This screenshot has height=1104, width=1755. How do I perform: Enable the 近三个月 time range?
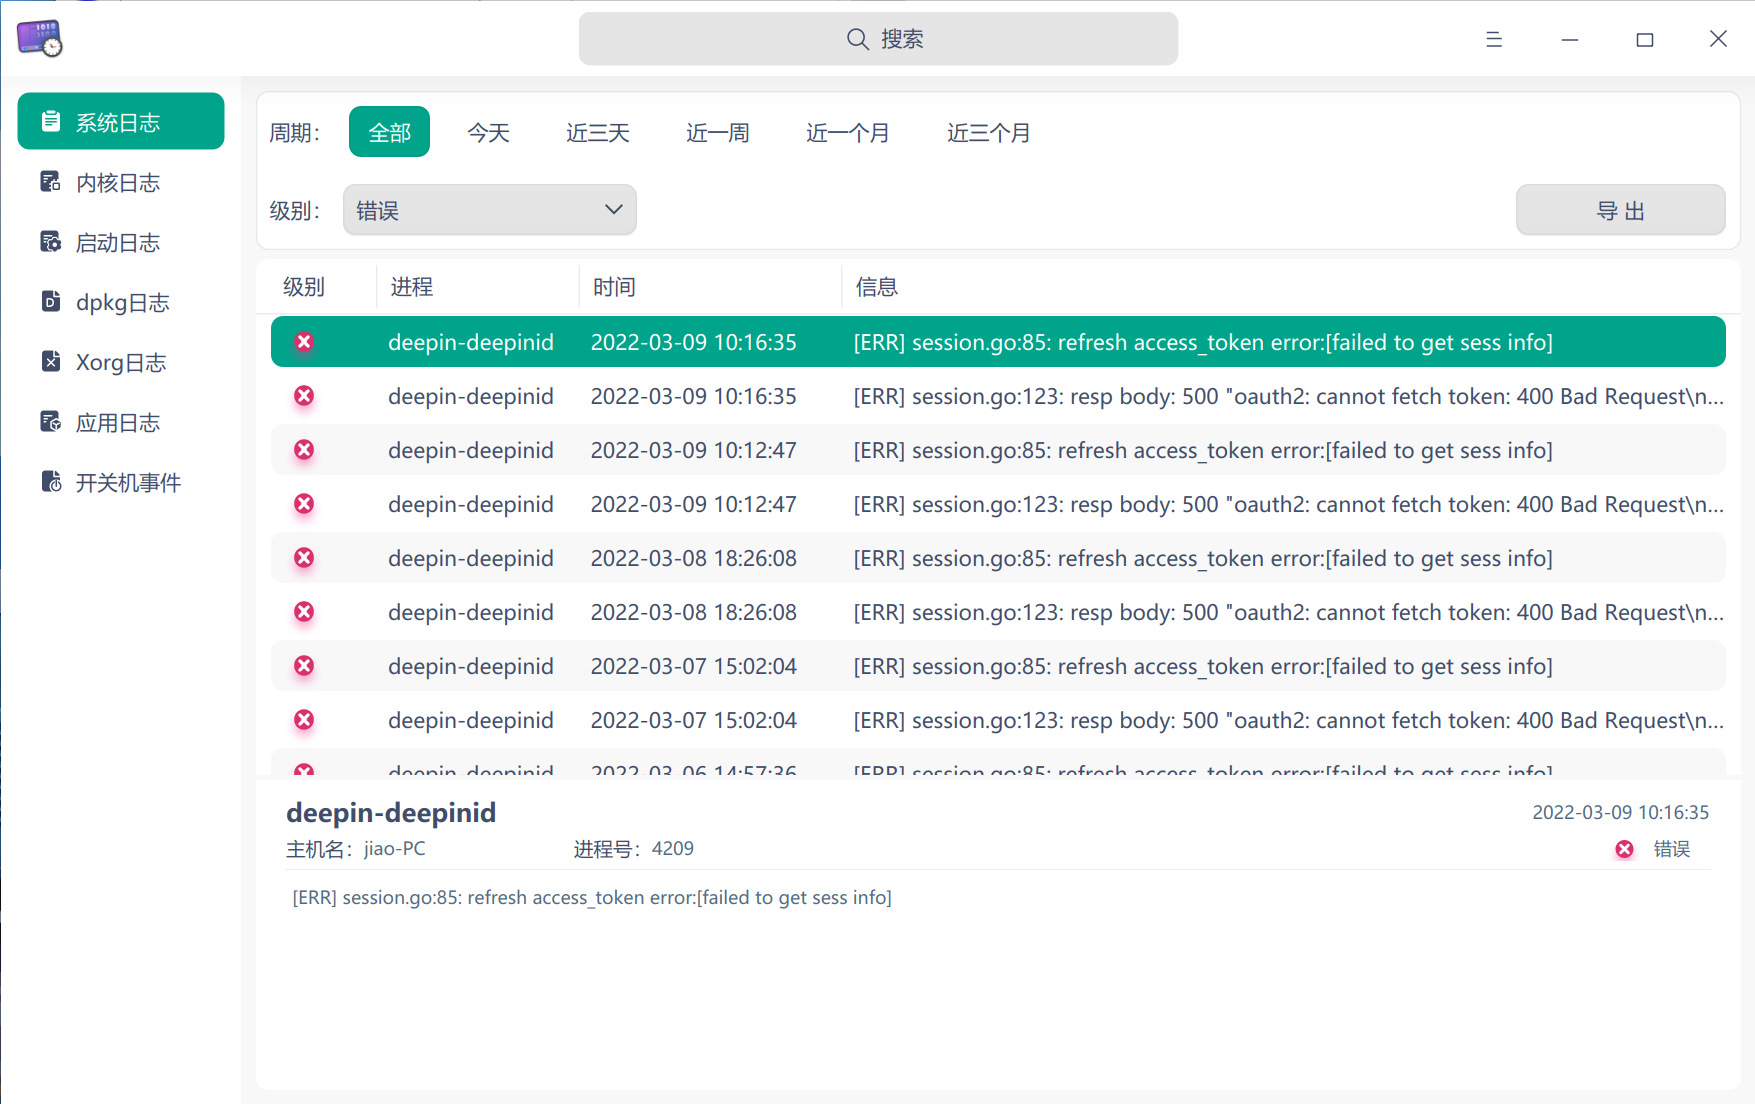[988, 132]
